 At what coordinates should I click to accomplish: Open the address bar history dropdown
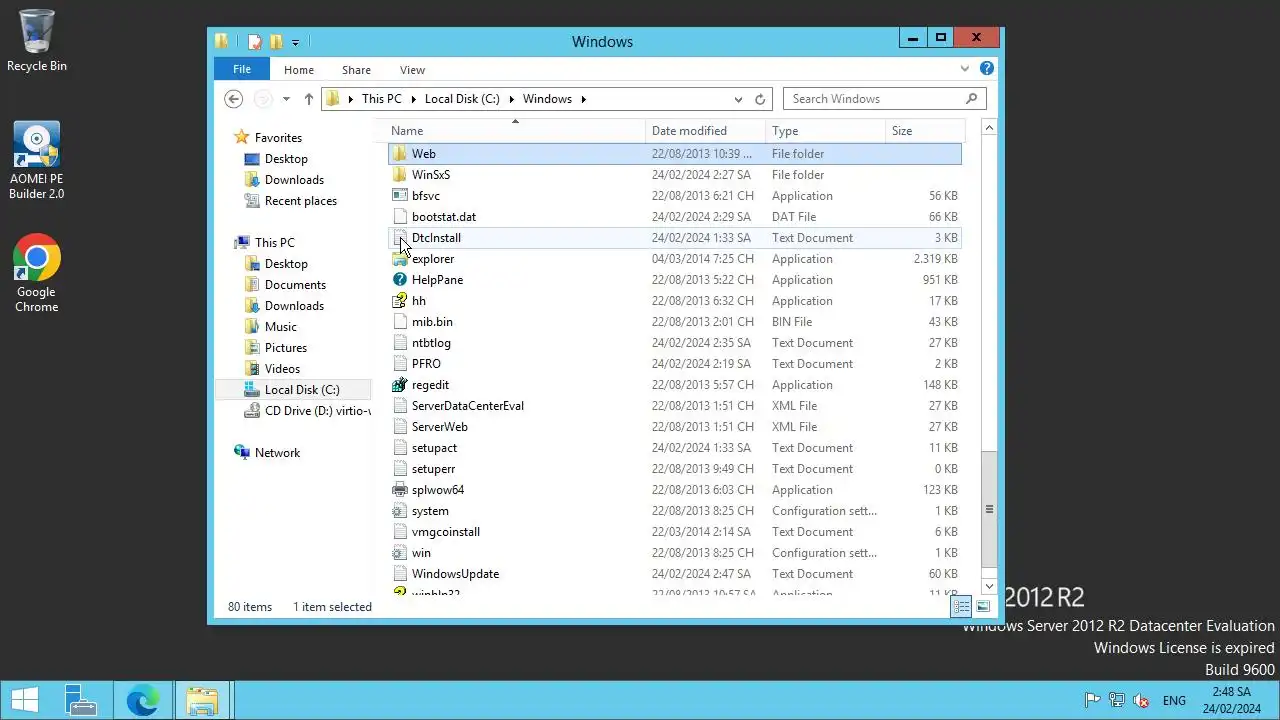(x=738, y=99)
